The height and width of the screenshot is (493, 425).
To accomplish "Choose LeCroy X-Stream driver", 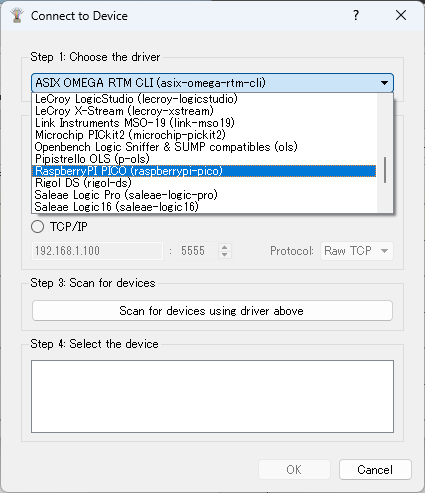I will point(204,111).
